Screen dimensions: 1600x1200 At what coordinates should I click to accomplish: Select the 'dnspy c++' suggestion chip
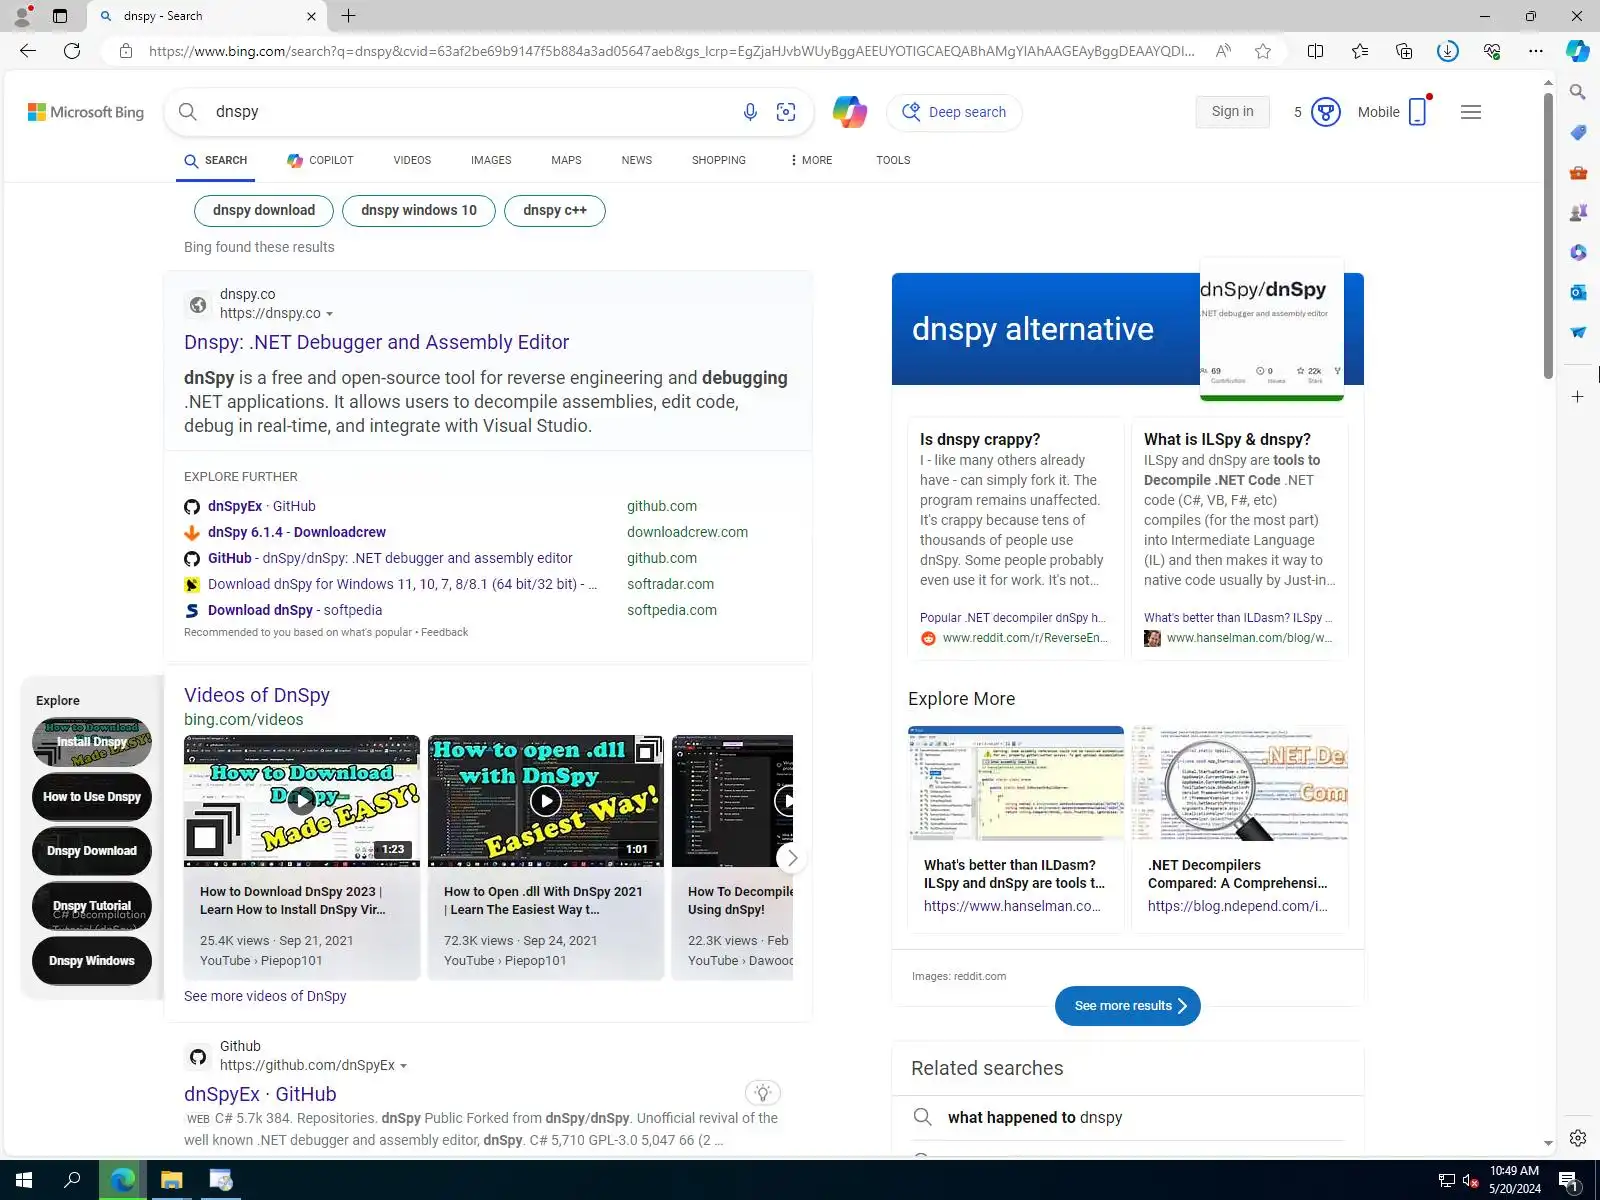(555, 210)
